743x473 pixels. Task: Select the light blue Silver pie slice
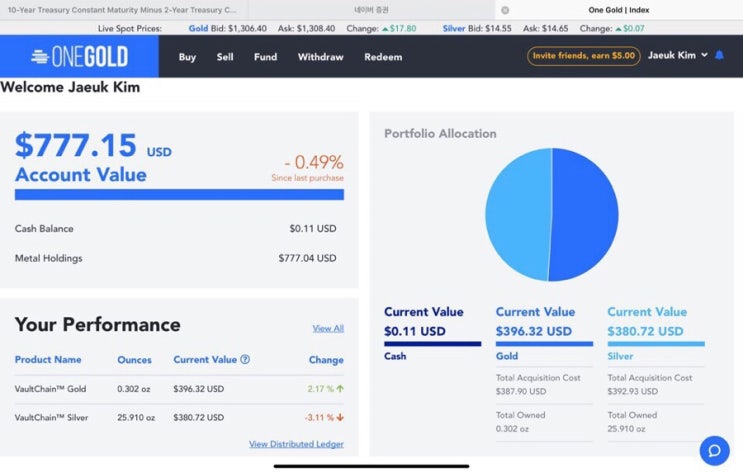pyautogui.click(x=518, y=214)
